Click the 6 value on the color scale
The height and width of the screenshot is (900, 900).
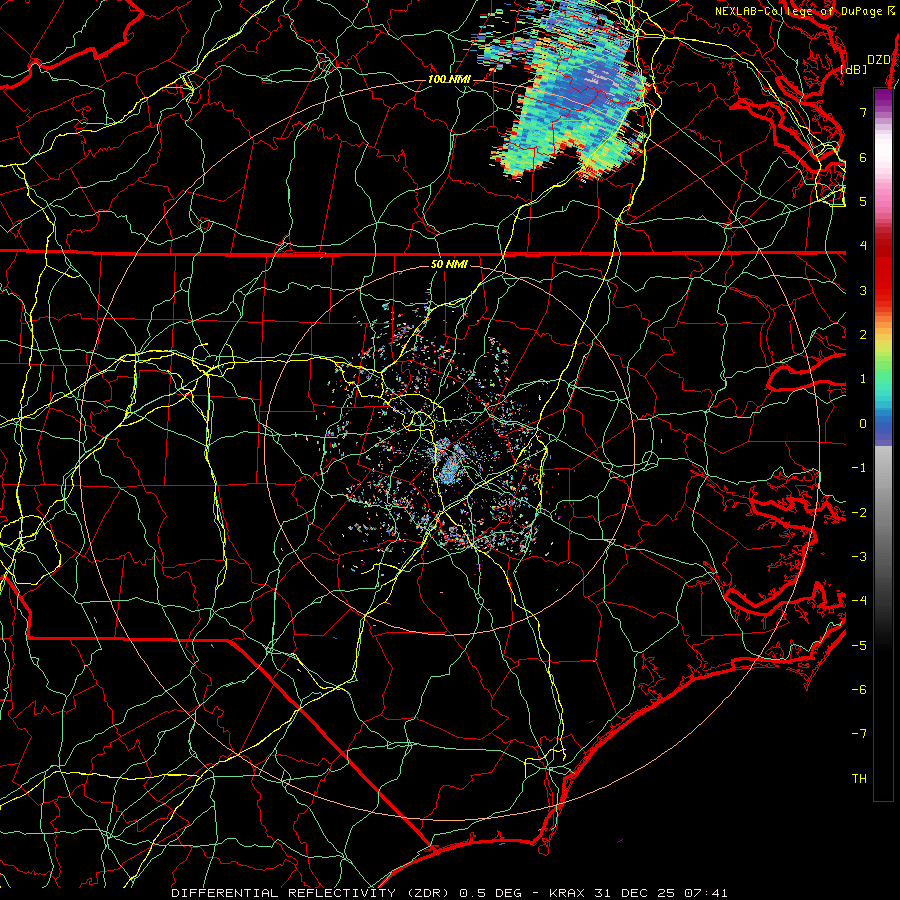pos(863,157)
